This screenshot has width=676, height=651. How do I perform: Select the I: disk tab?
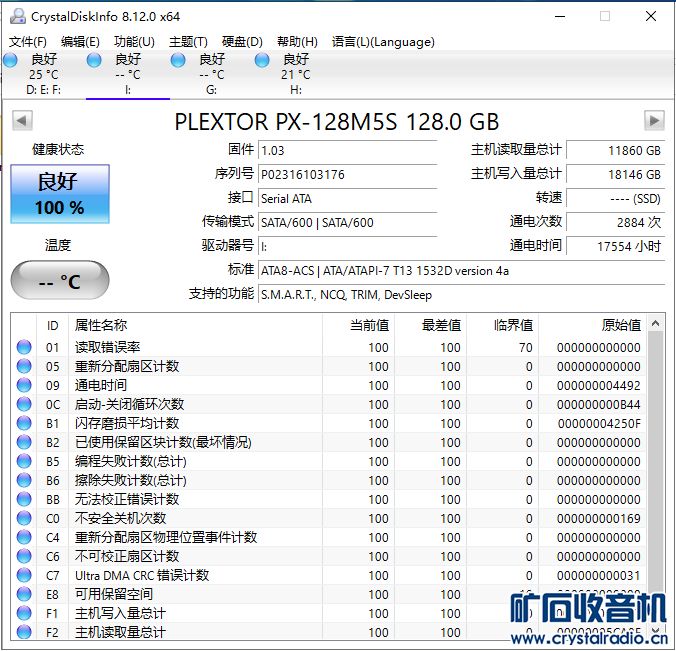point(128,74)
